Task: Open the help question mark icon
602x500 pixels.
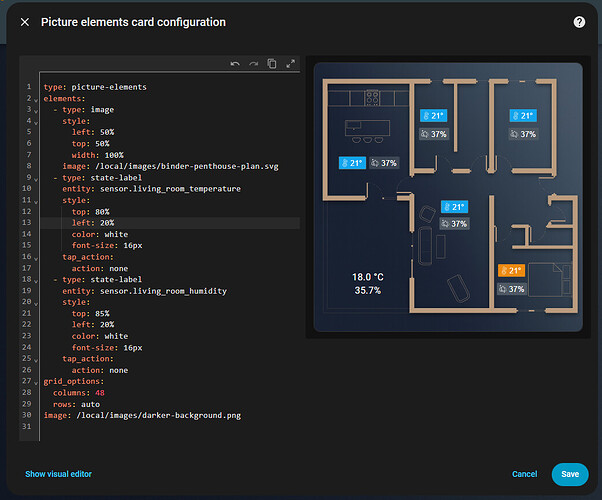Action: click(x=579, y=22)
